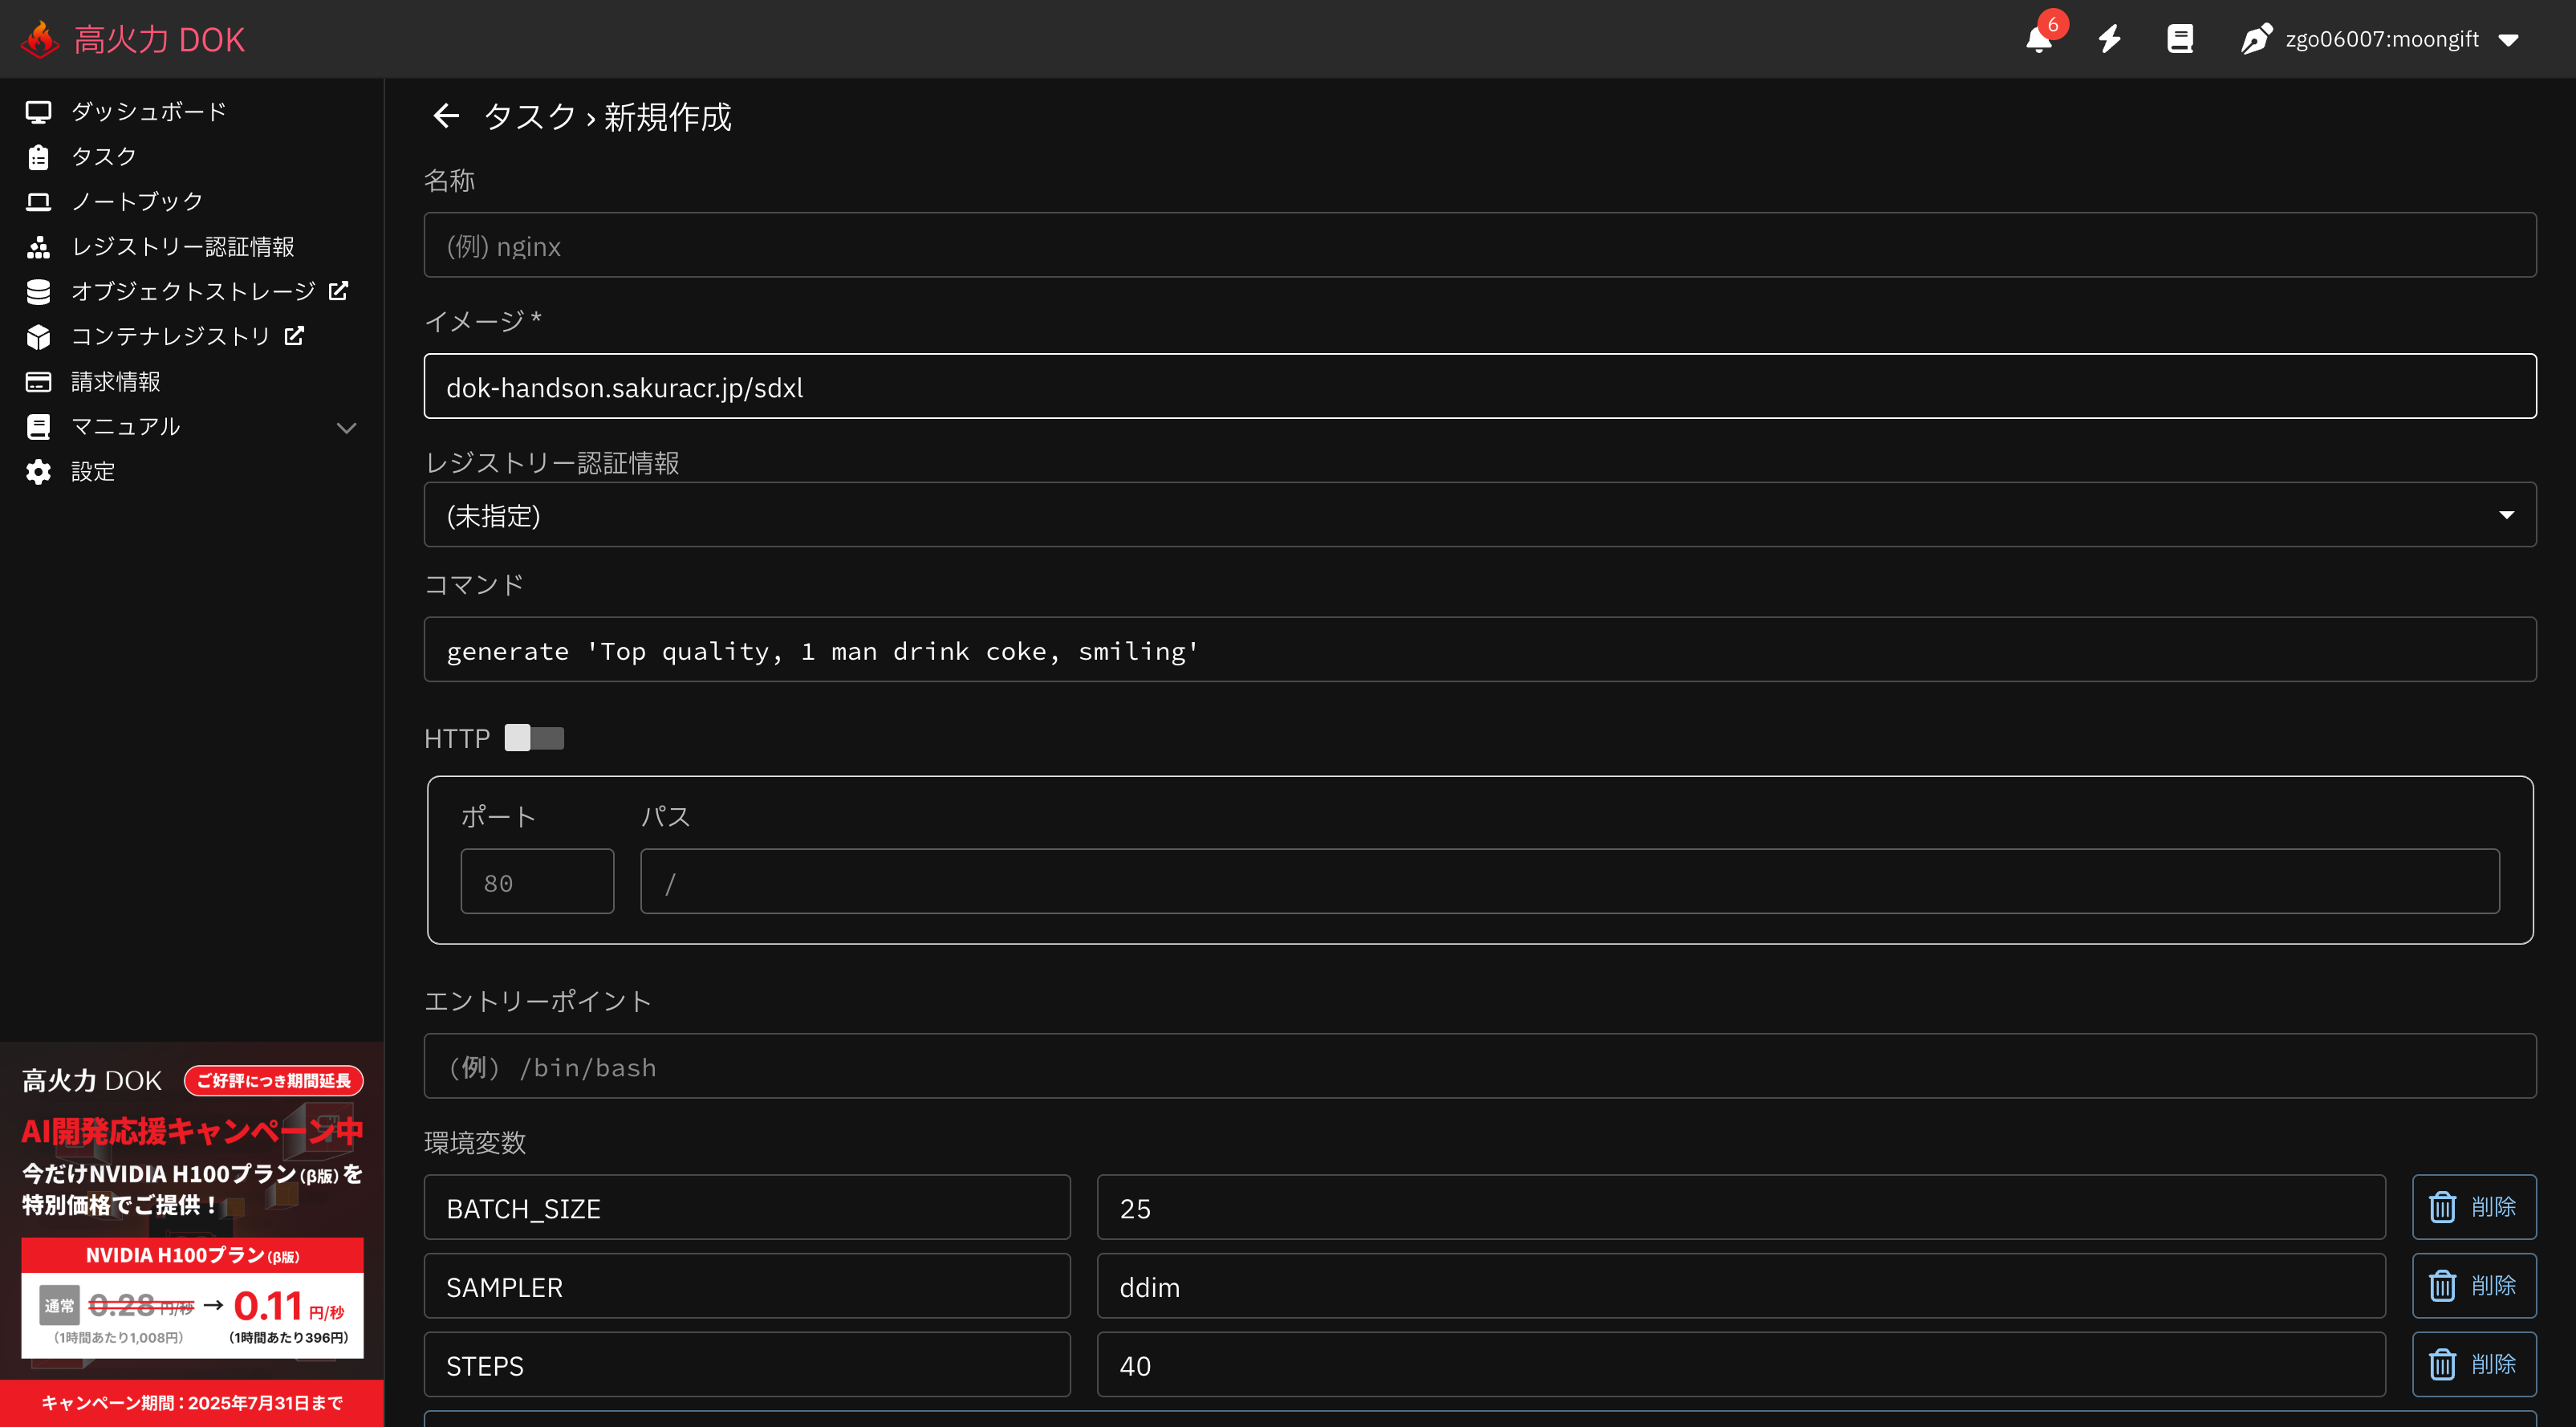Click the trash icon for BATCH_SIZE row
Viewport: 2576px width, 1427px height.
2442,1207
